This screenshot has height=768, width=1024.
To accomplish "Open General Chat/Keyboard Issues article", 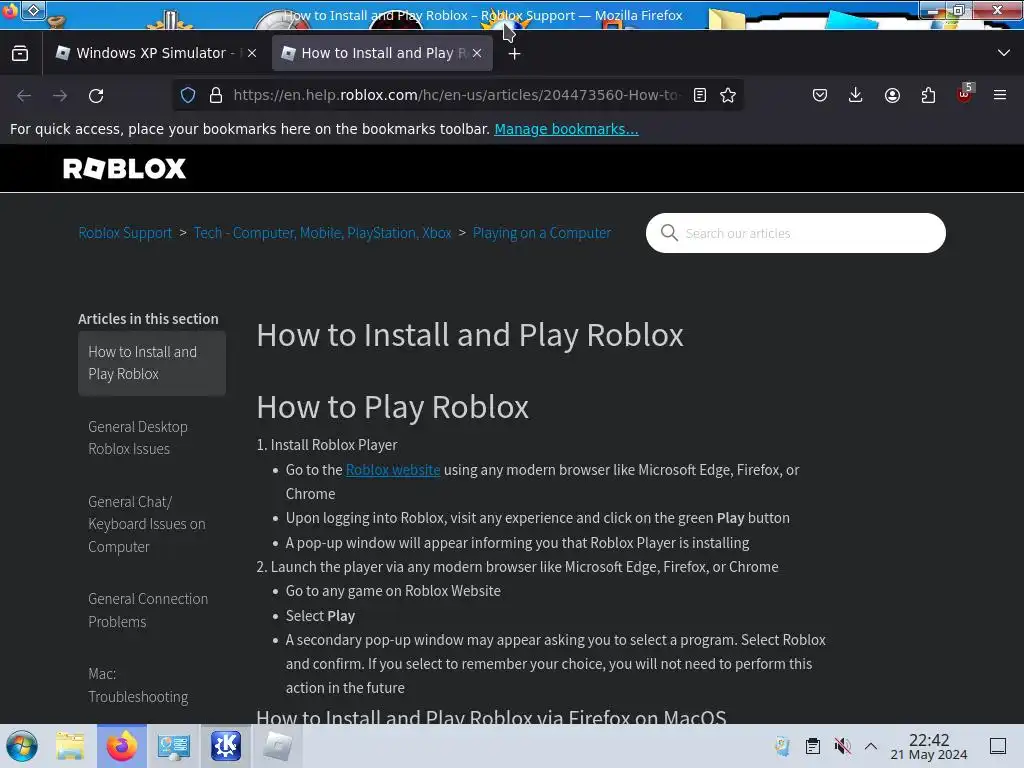I will pos(147,524).
